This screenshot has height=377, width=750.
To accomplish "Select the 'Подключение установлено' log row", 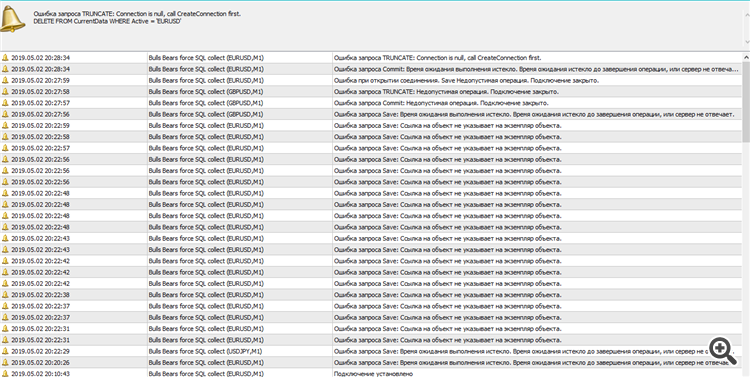I will tap(371, 374).
